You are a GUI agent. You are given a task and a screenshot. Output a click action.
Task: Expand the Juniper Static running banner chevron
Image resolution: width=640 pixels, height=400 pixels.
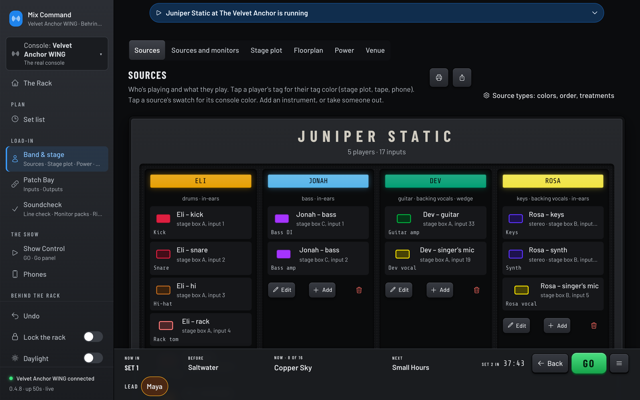pyautogui.click(x=595, y=13)
